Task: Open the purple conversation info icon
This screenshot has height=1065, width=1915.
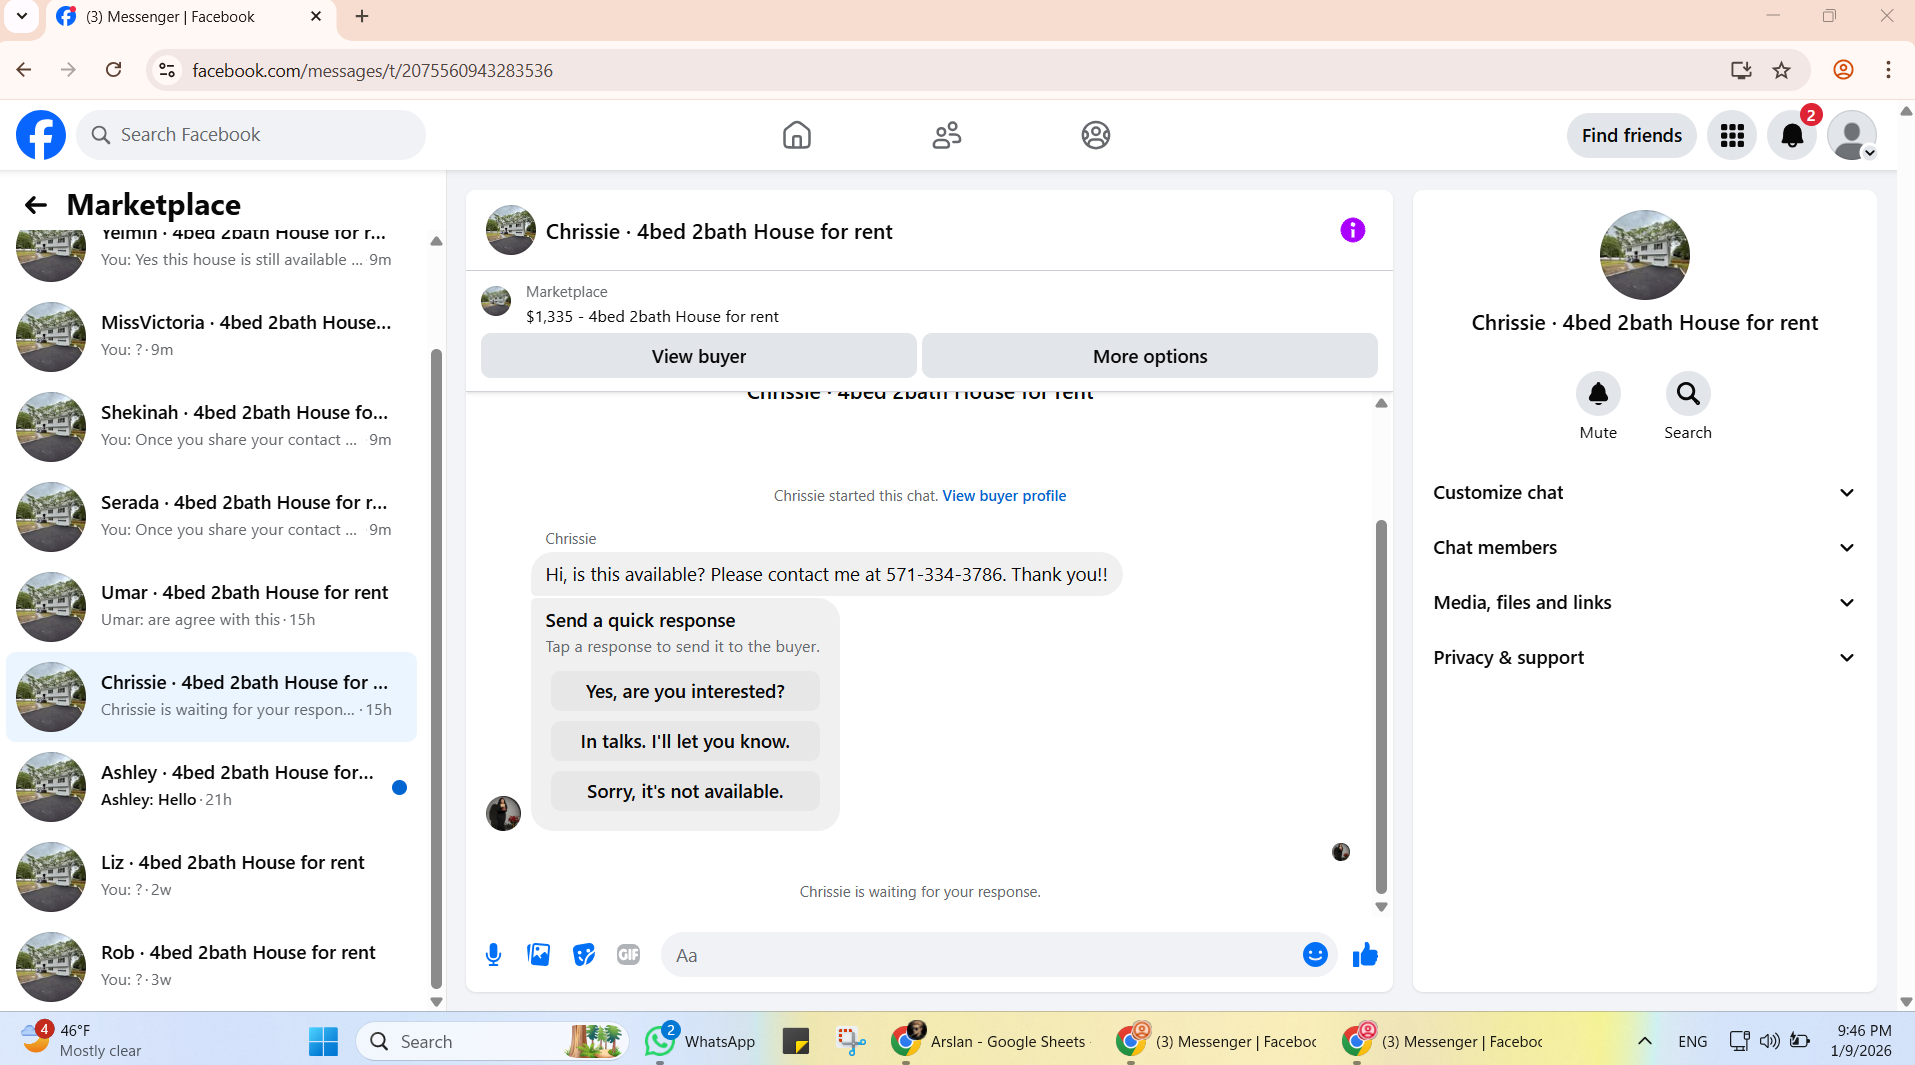Action: (x=1353, y=230)
